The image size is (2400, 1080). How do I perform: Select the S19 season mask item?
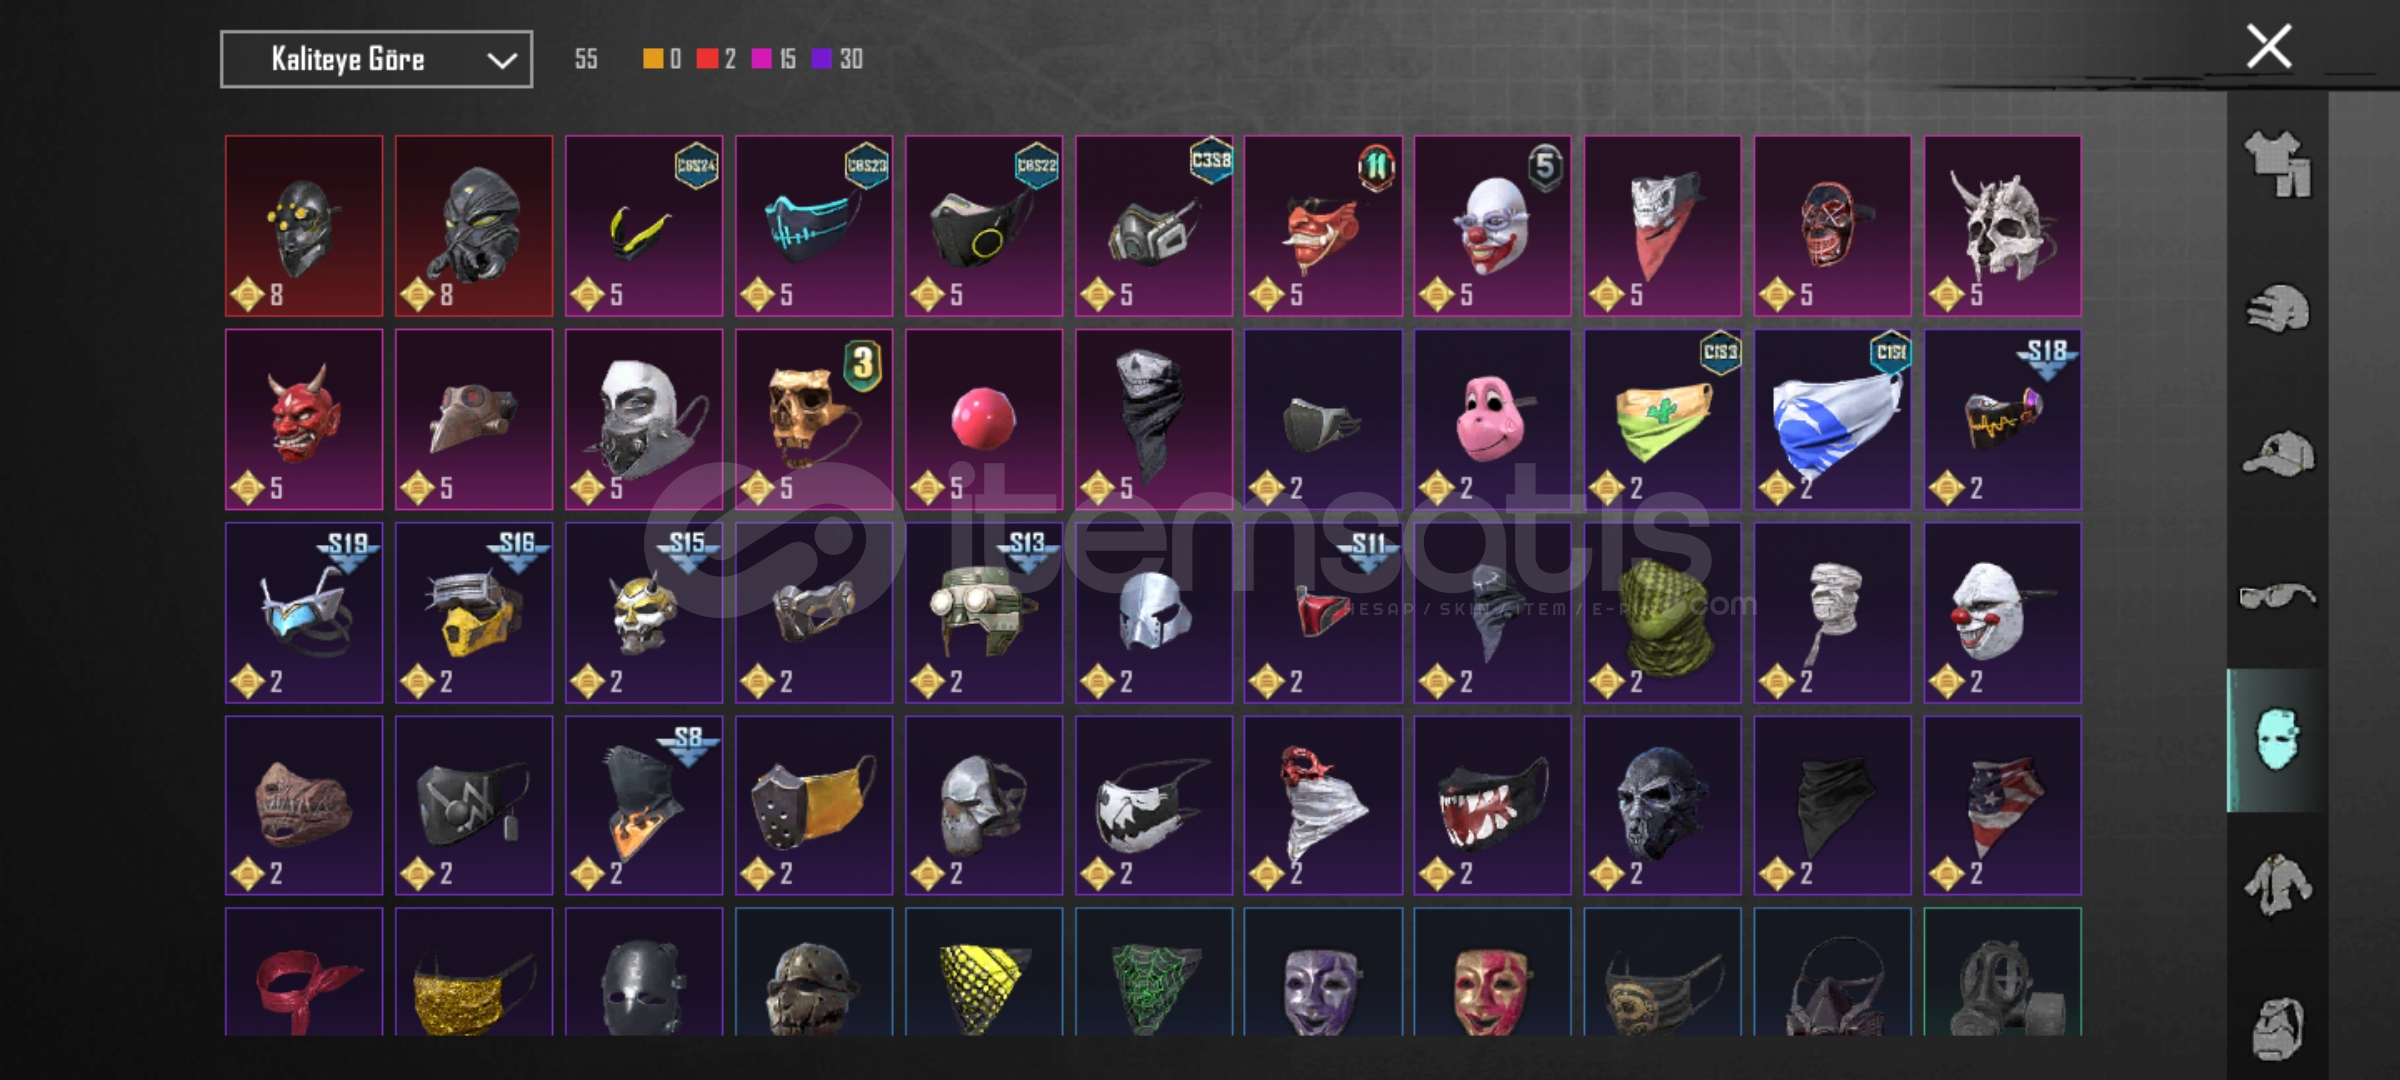point(304,612)
